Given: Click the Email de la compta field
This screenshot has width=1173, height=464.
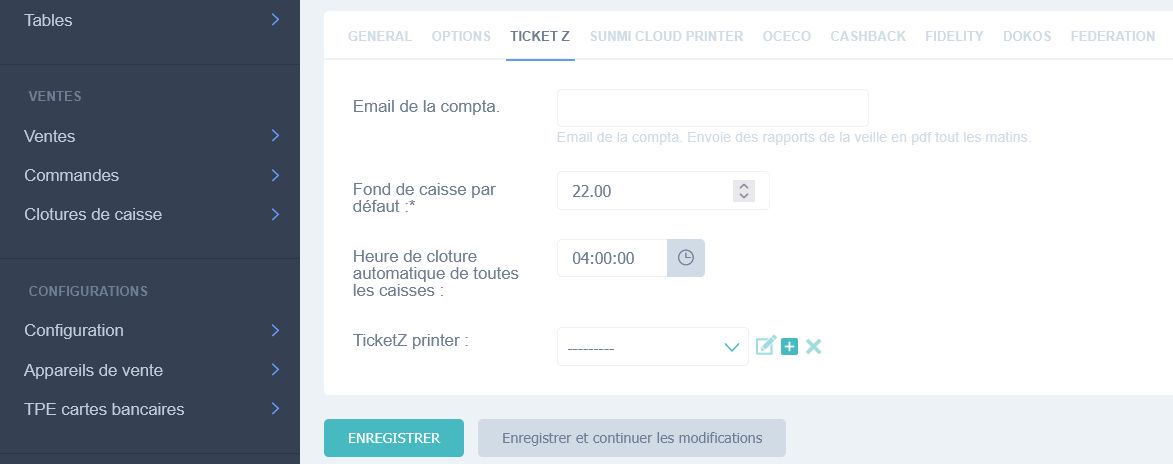Looking at the screenshot, I should [712, 108].
